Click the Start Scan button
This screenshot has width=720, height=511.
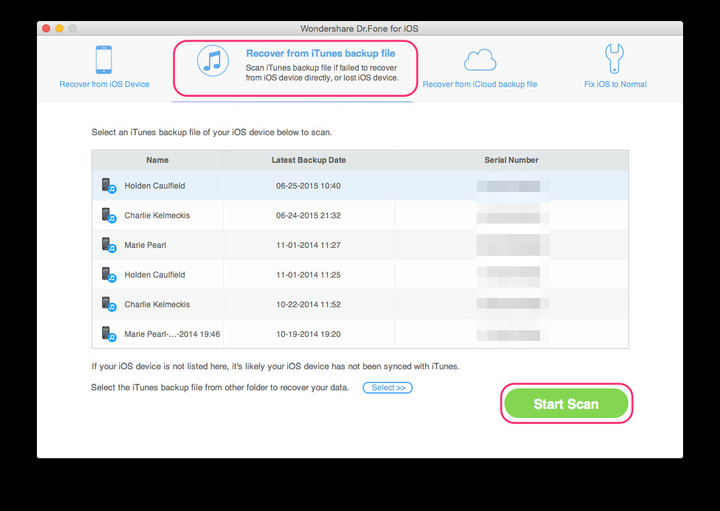(x=566, y=404)
